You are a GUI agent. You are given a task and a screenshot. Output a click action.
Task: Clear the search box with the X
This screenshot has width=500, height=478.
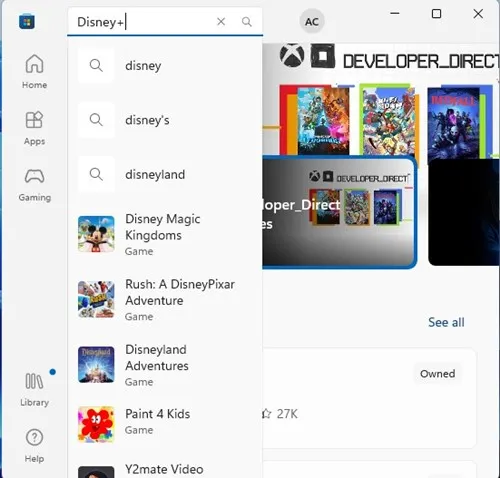point(221,22)
